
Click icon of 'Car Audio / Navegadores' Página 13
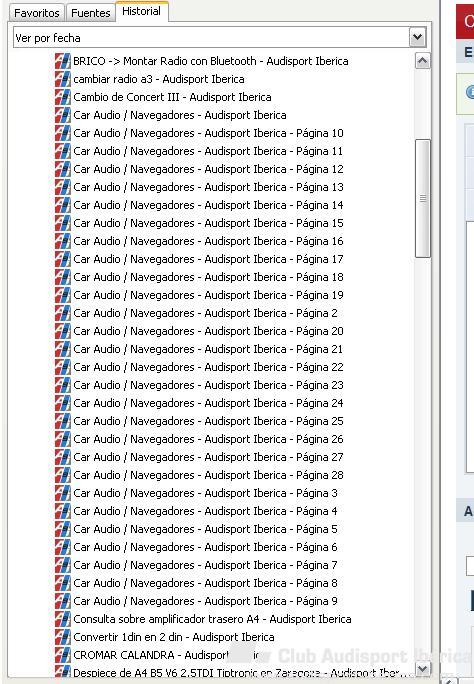coord(62,187)
